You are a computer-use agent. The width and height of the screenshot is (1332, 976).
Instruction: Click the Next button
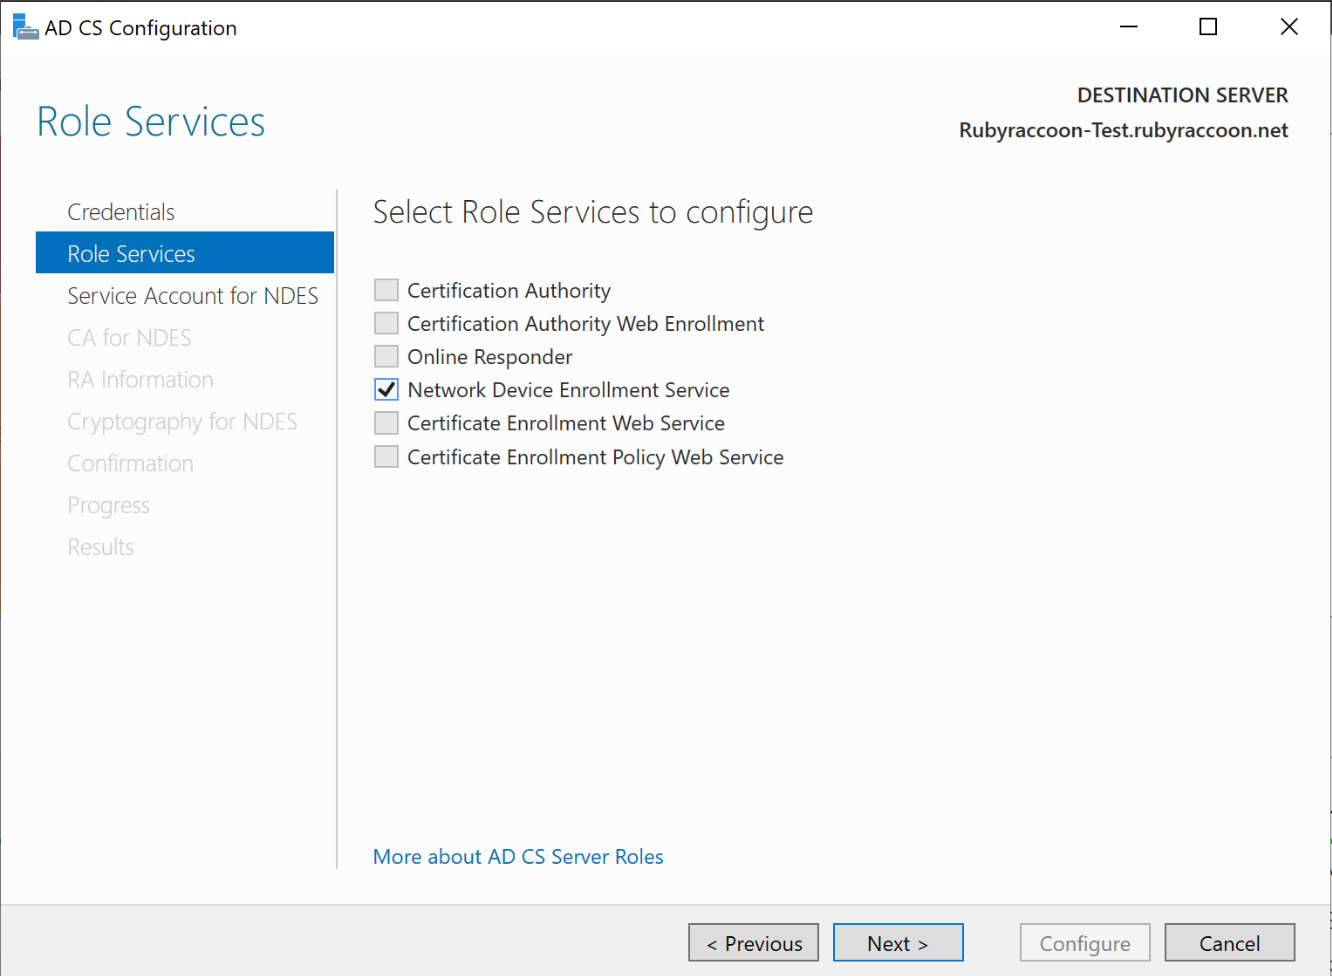coord(897,942)
